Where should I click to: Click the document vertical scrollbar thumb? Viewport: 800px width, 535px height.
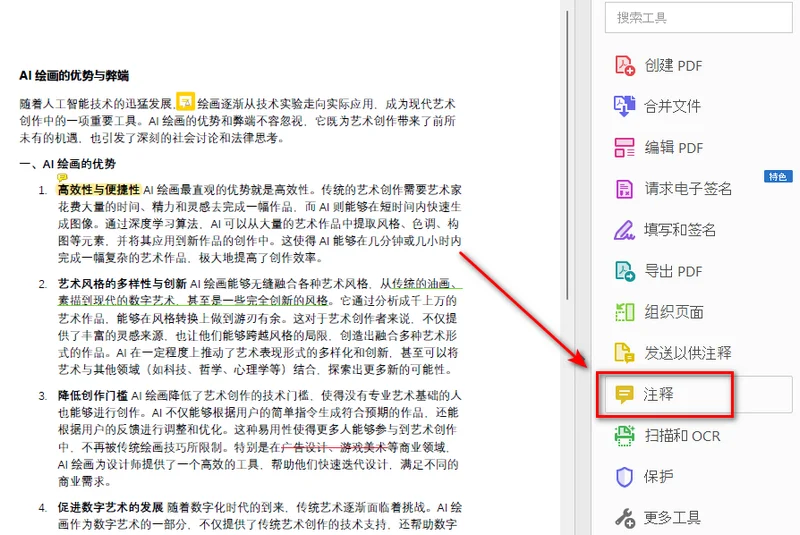(567, 156)
